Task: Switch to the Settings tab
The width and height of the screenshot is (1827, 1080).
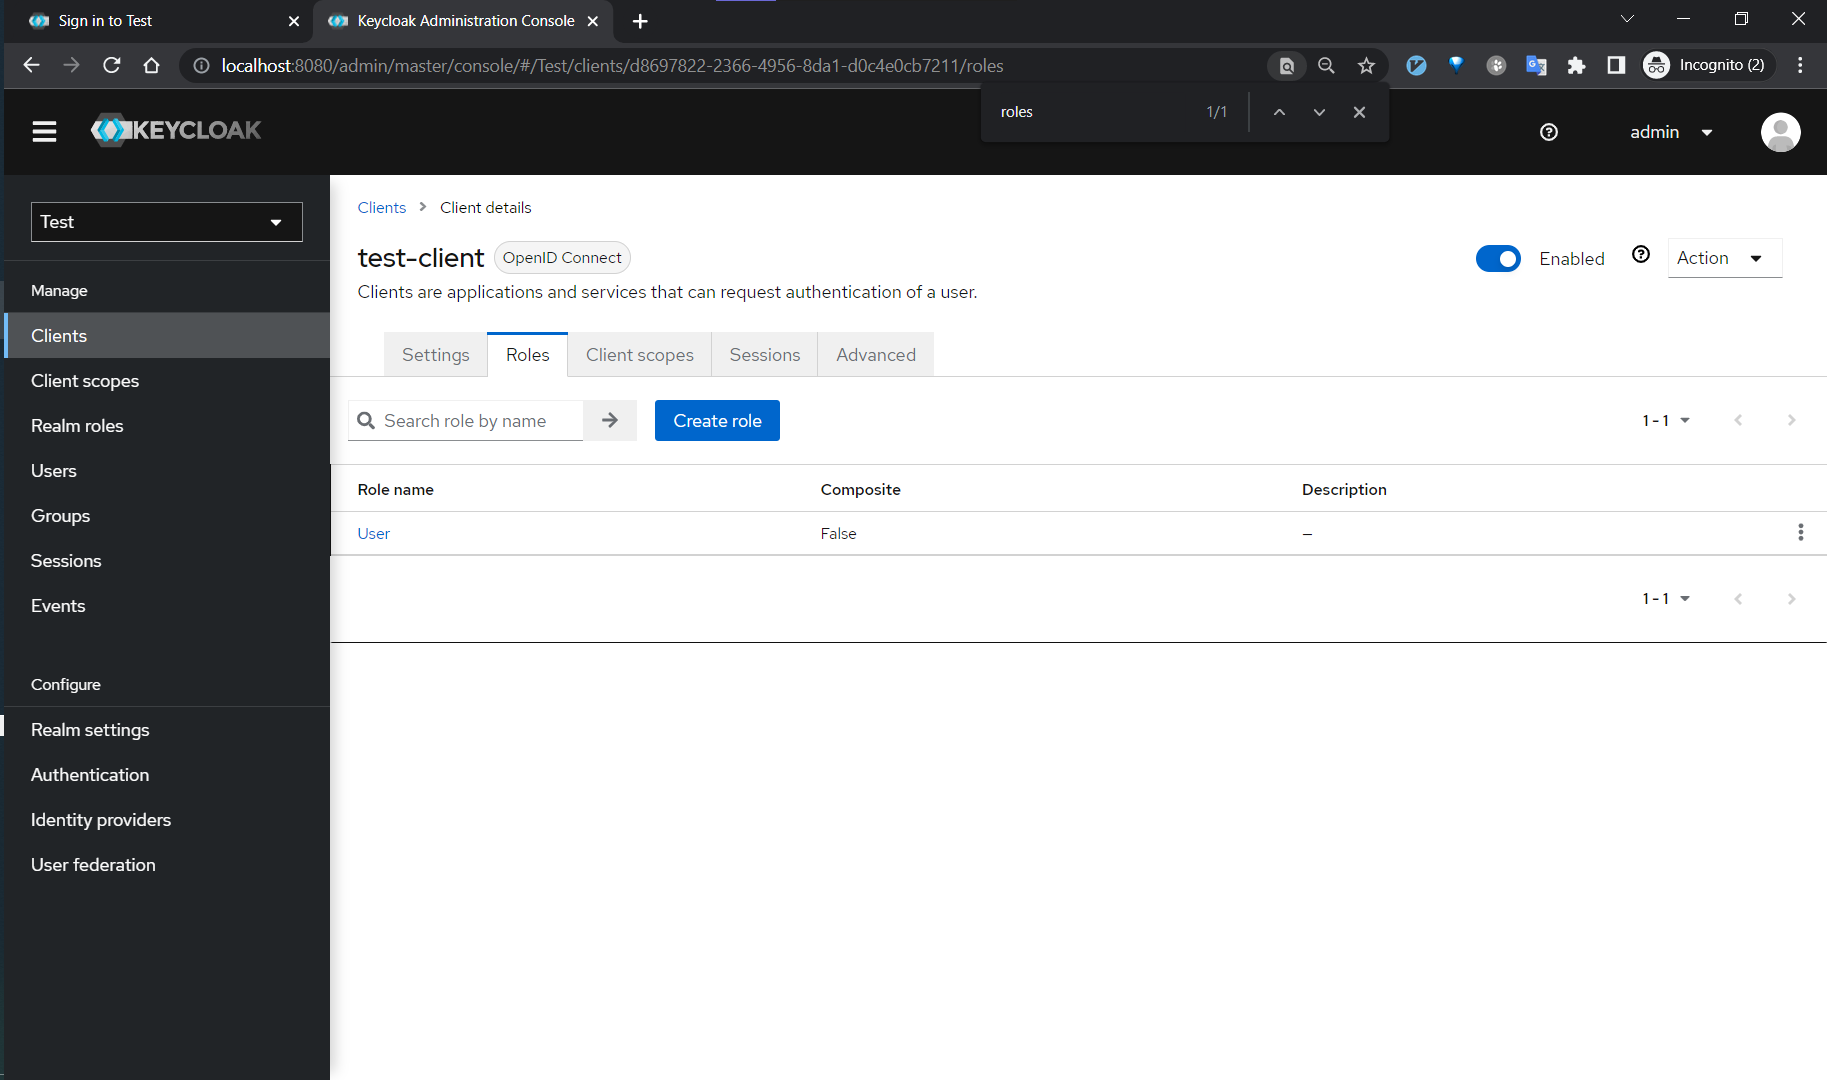Action: (x=435, y=355)
